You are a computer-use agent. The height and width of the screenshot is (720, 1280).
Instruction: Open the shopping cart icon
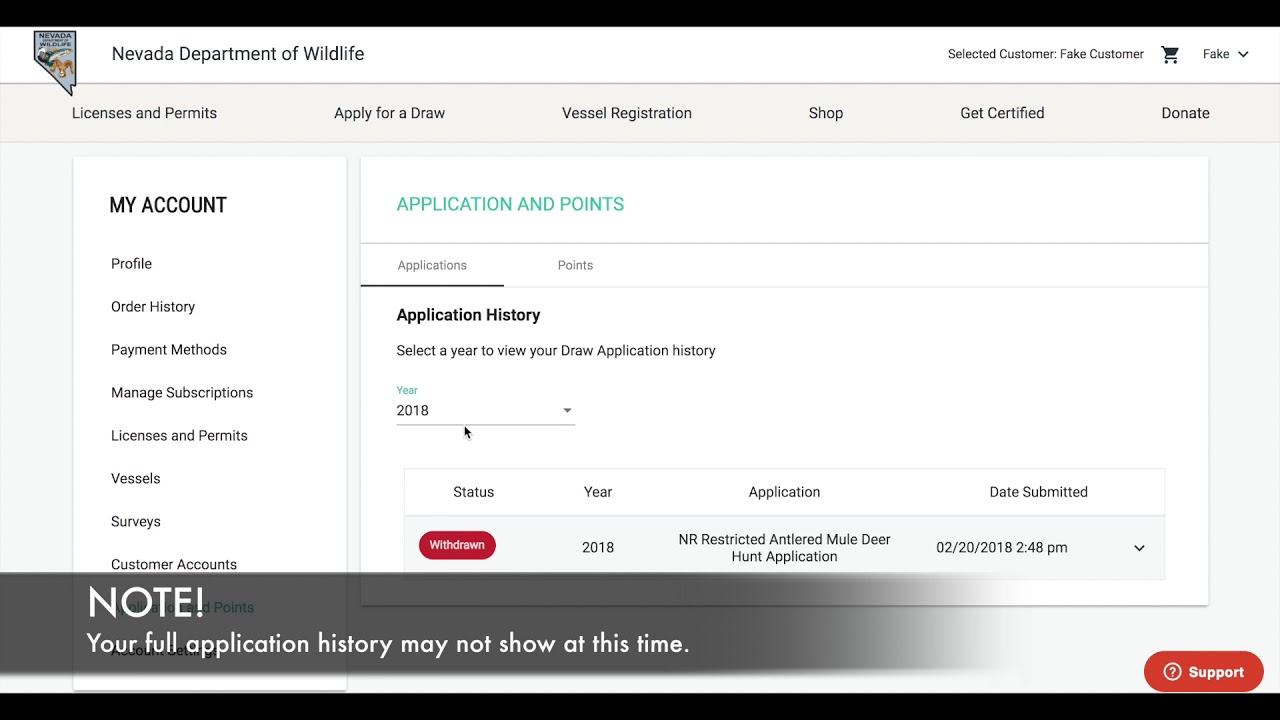coord(1170,55)
